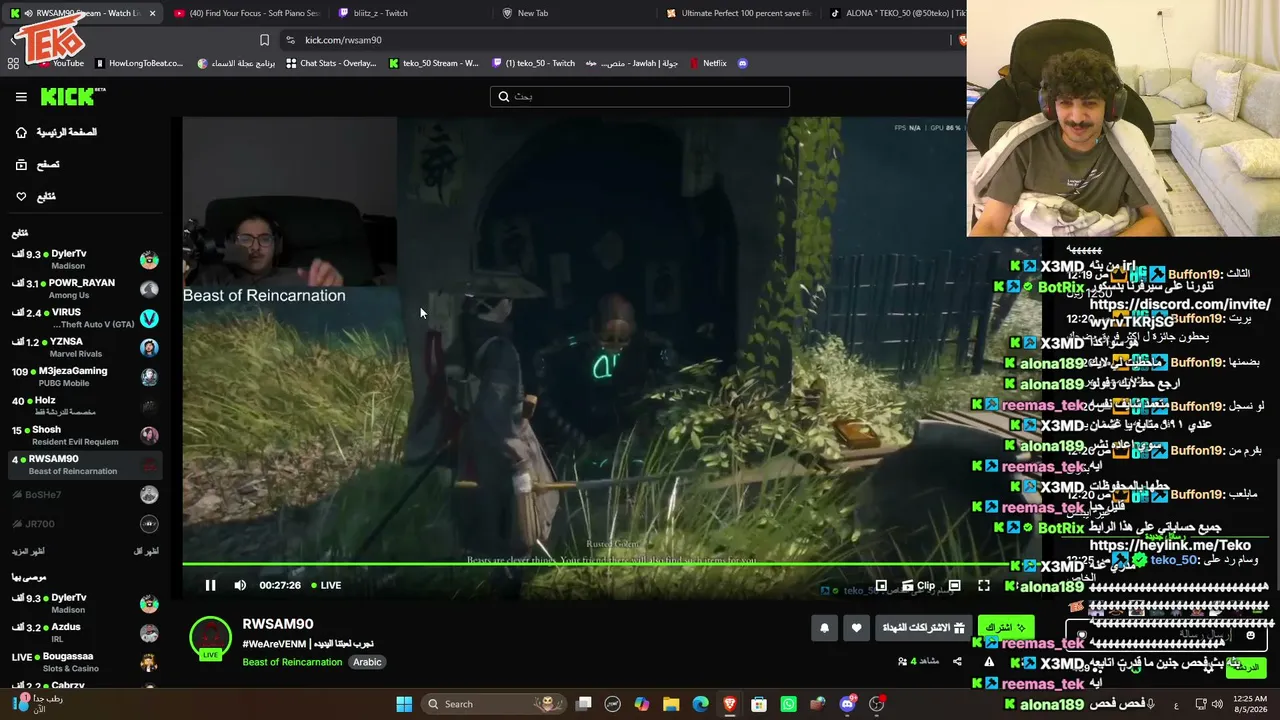Screen dimensions: 1280x720
Task: Toggle the notification bell for RWSAM90
Action: [x=824, y=628]
